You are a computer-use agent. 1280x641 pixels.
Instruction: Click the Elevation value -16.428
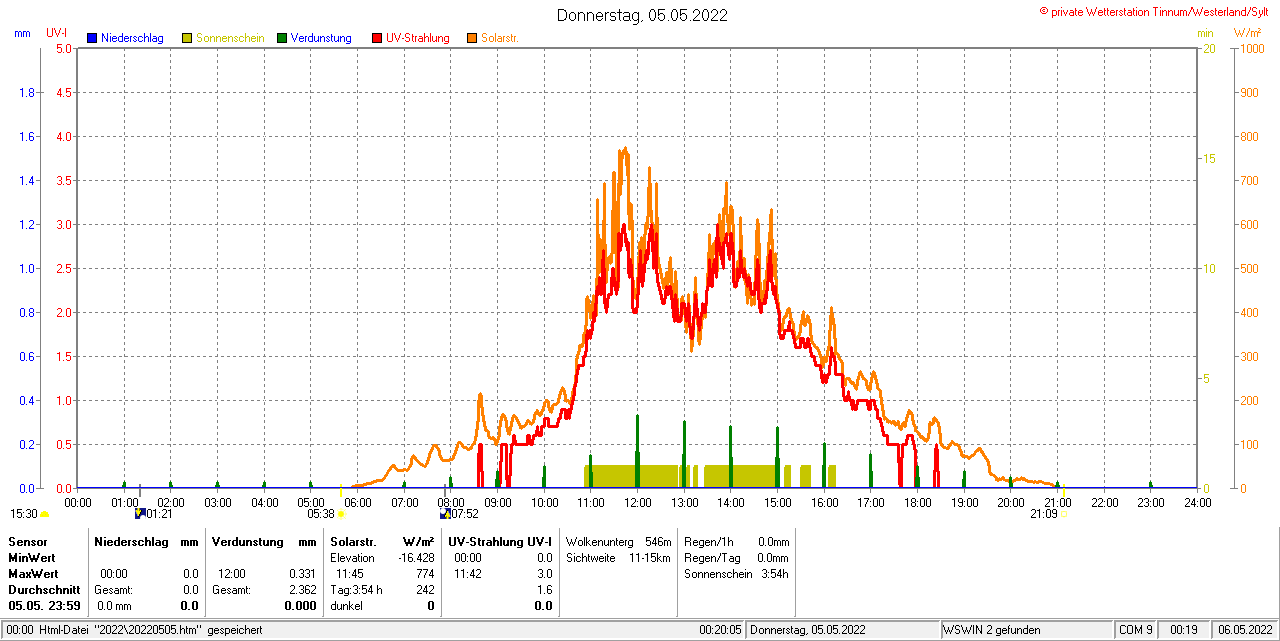(416, 557)
